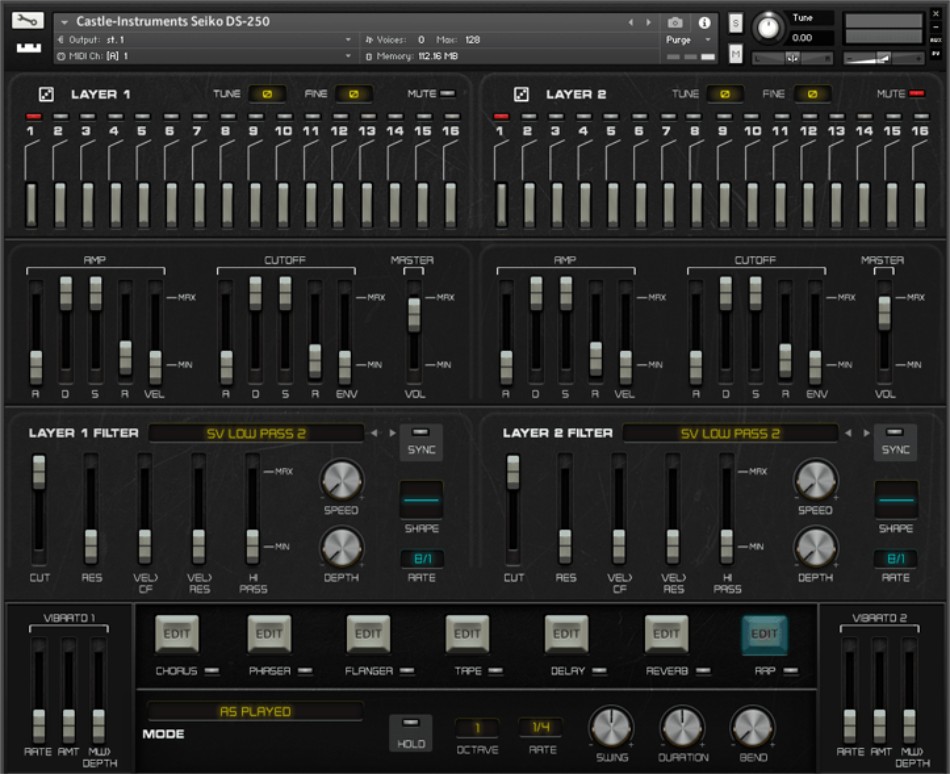Image resolution: width=950 pixels, height=774 pixels.
Task: Click Edit button above Chorus
Action: pos(176,633)
